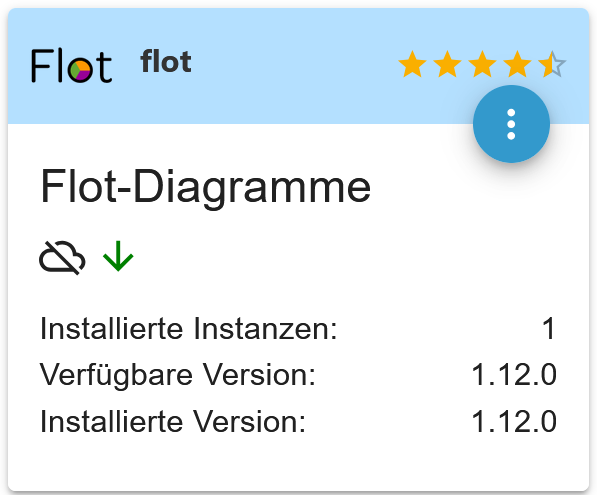597x495 pixels.
Task: Click the available version value 1.12.0
Action: click(x=514, y=375)
